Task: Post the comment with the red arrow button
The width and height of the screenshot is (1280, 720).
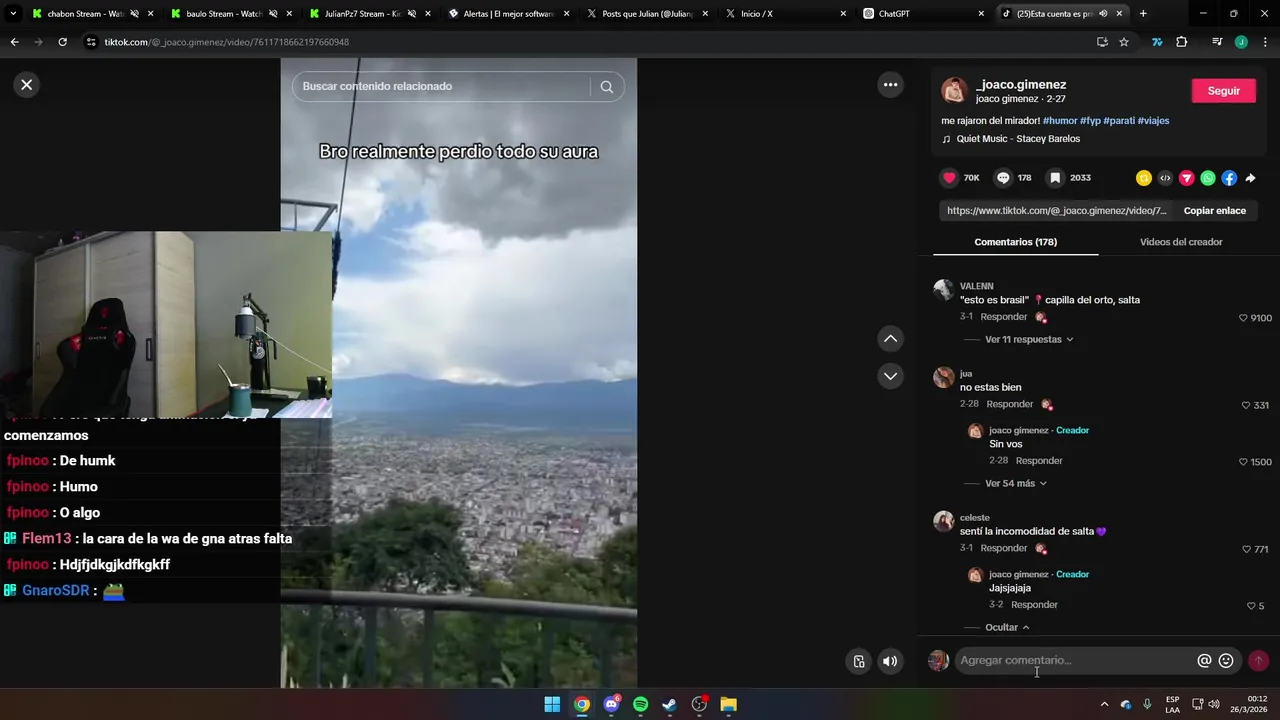Action: (1259, 661)
